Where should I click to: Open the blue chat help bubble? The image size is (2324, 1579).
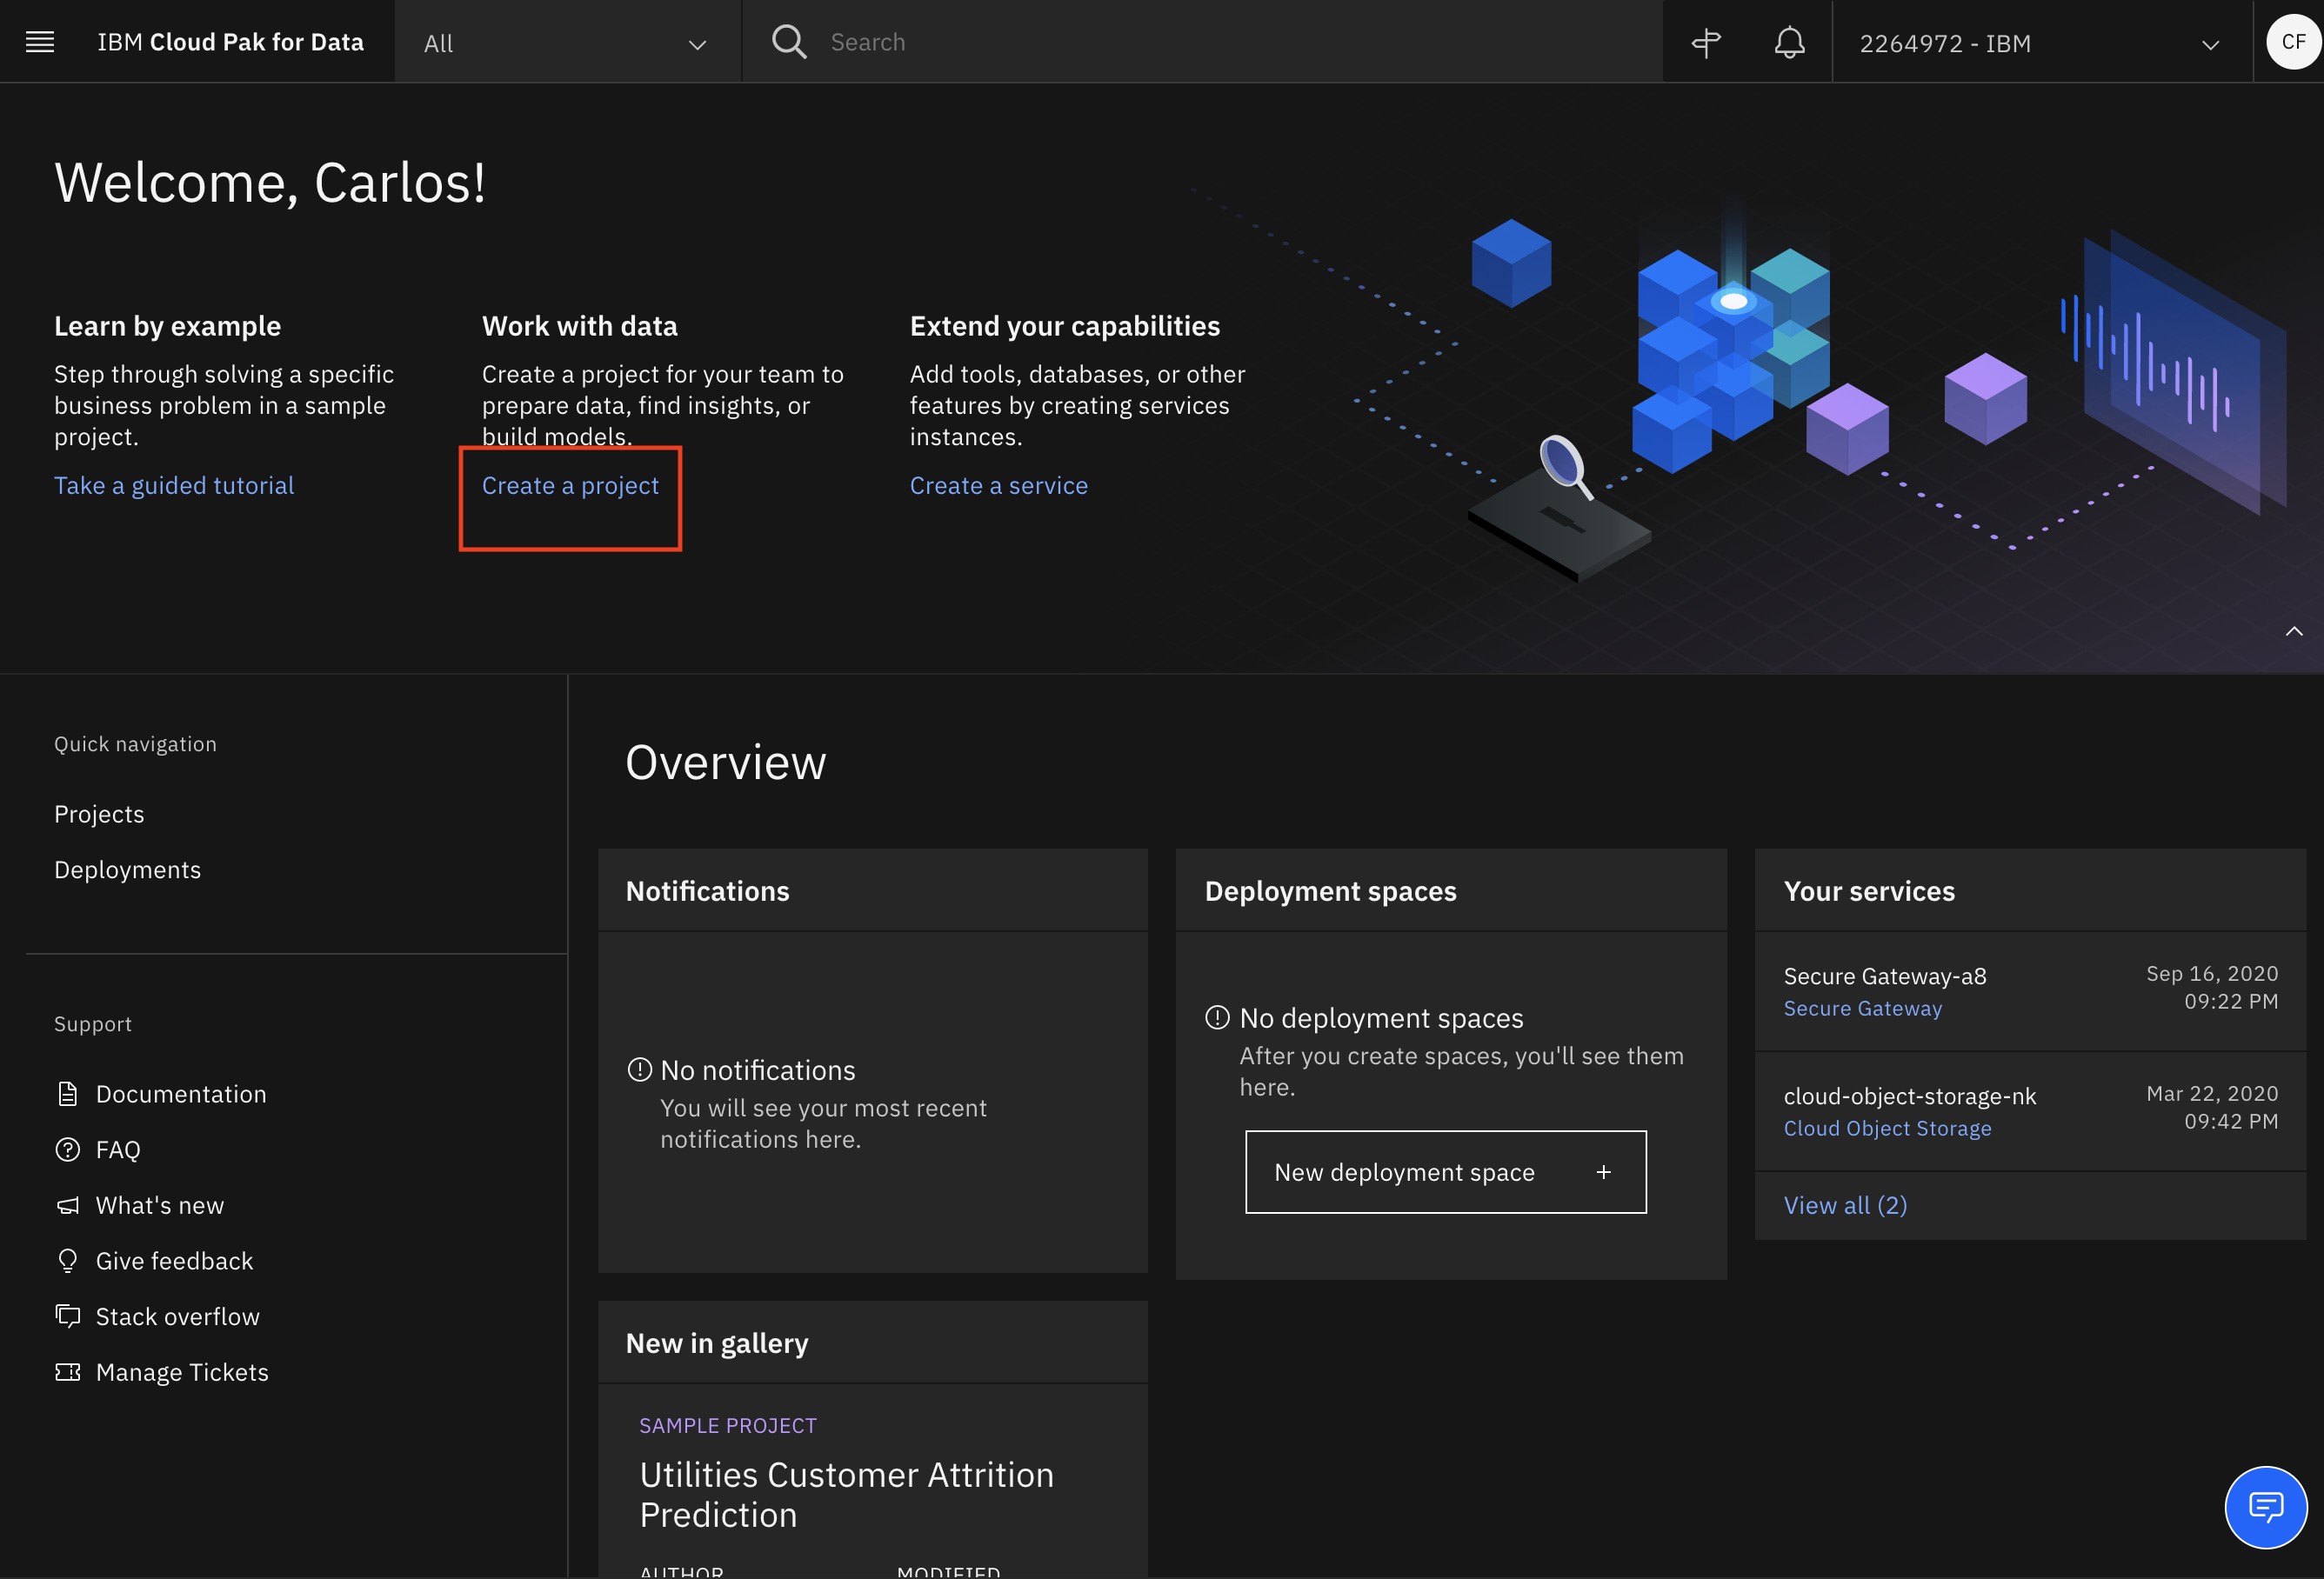click(x=2265, y=1506)
